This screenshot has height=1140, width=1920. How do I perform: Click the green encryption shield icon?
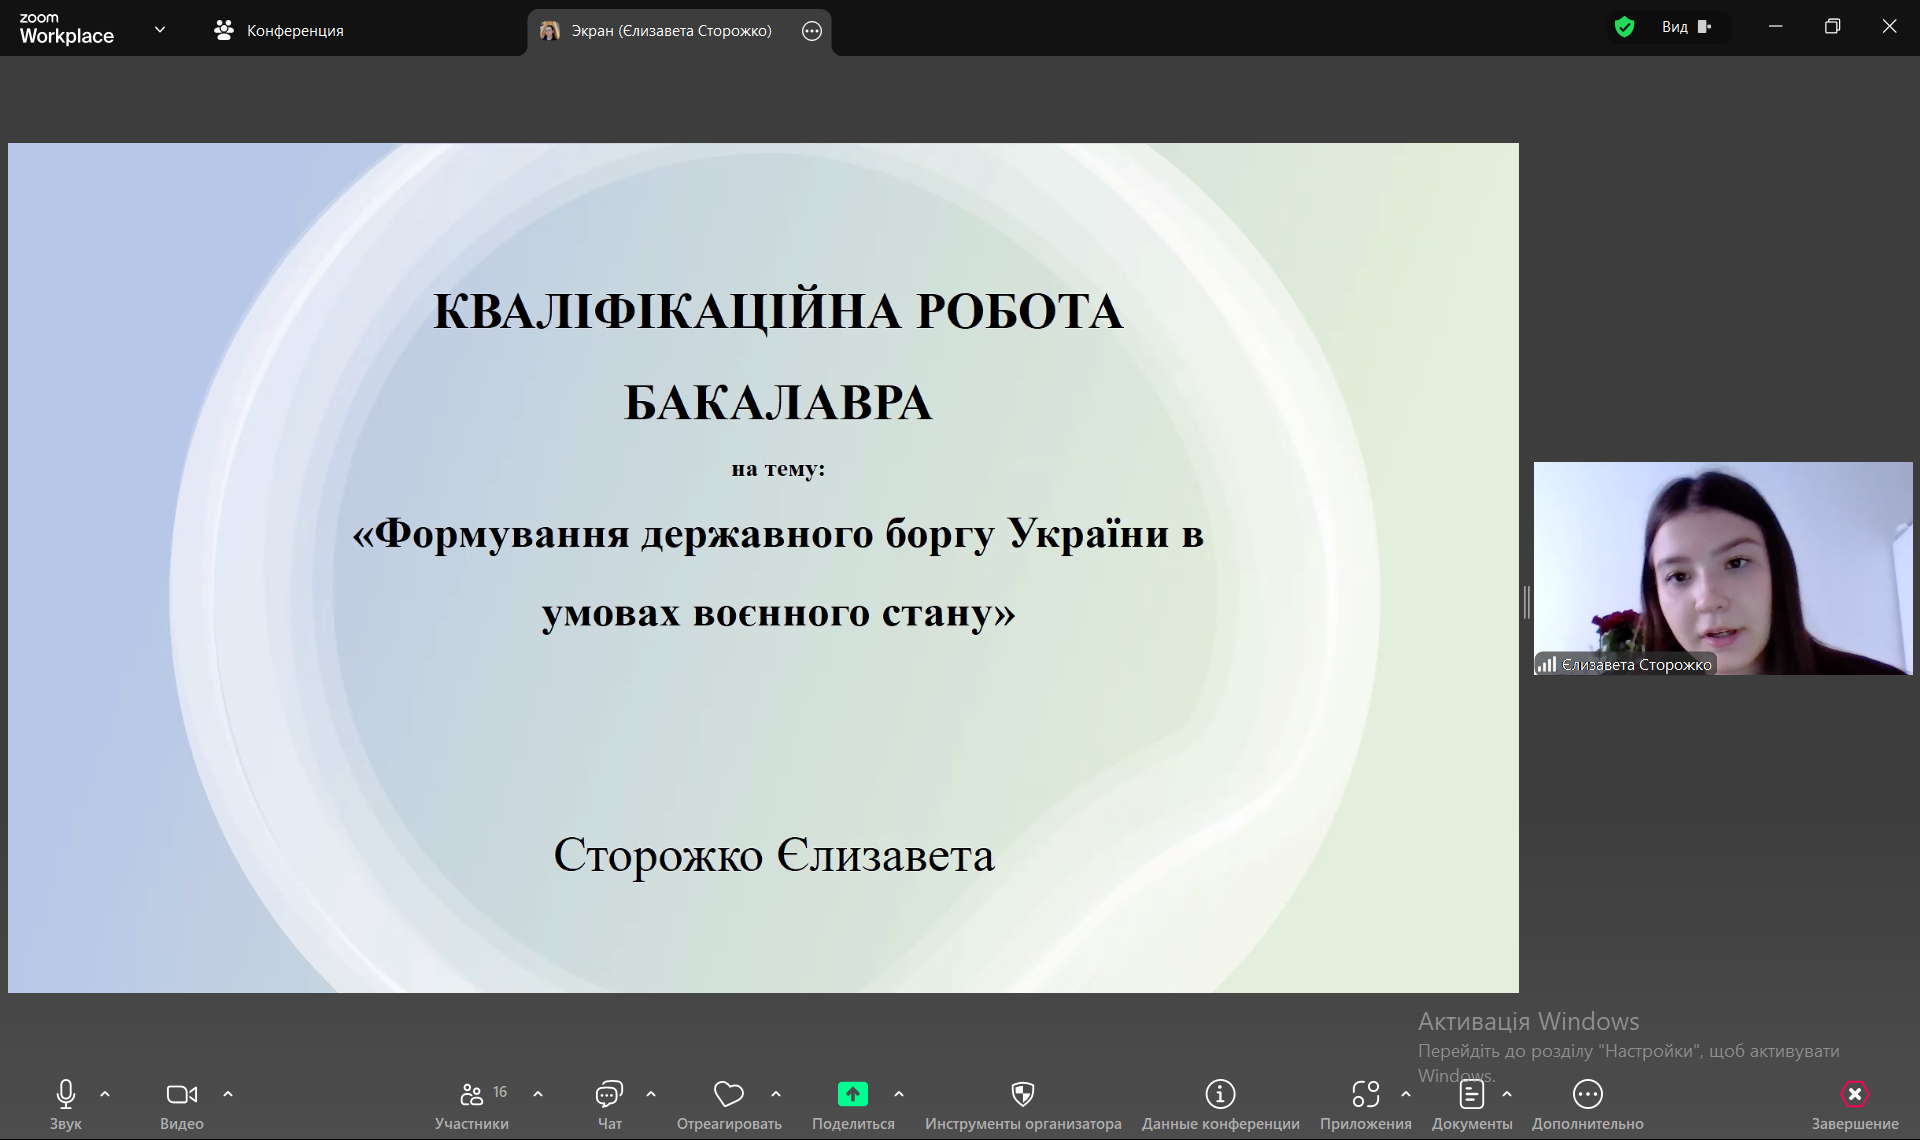(x=1624, y=27)
